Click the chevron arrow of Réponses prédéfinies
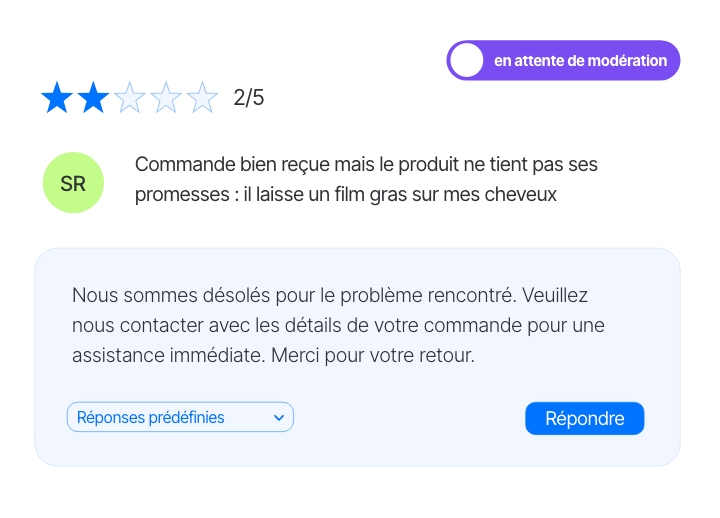This screenshot has height=518, width=720. click(279, 417)
